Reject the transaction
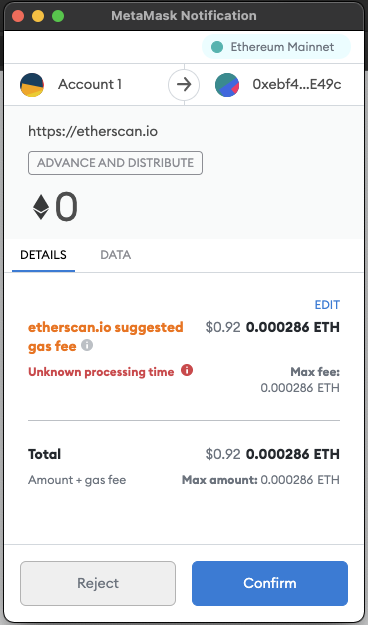The width and height of the screenshot is (368, 625). (98, 583)
